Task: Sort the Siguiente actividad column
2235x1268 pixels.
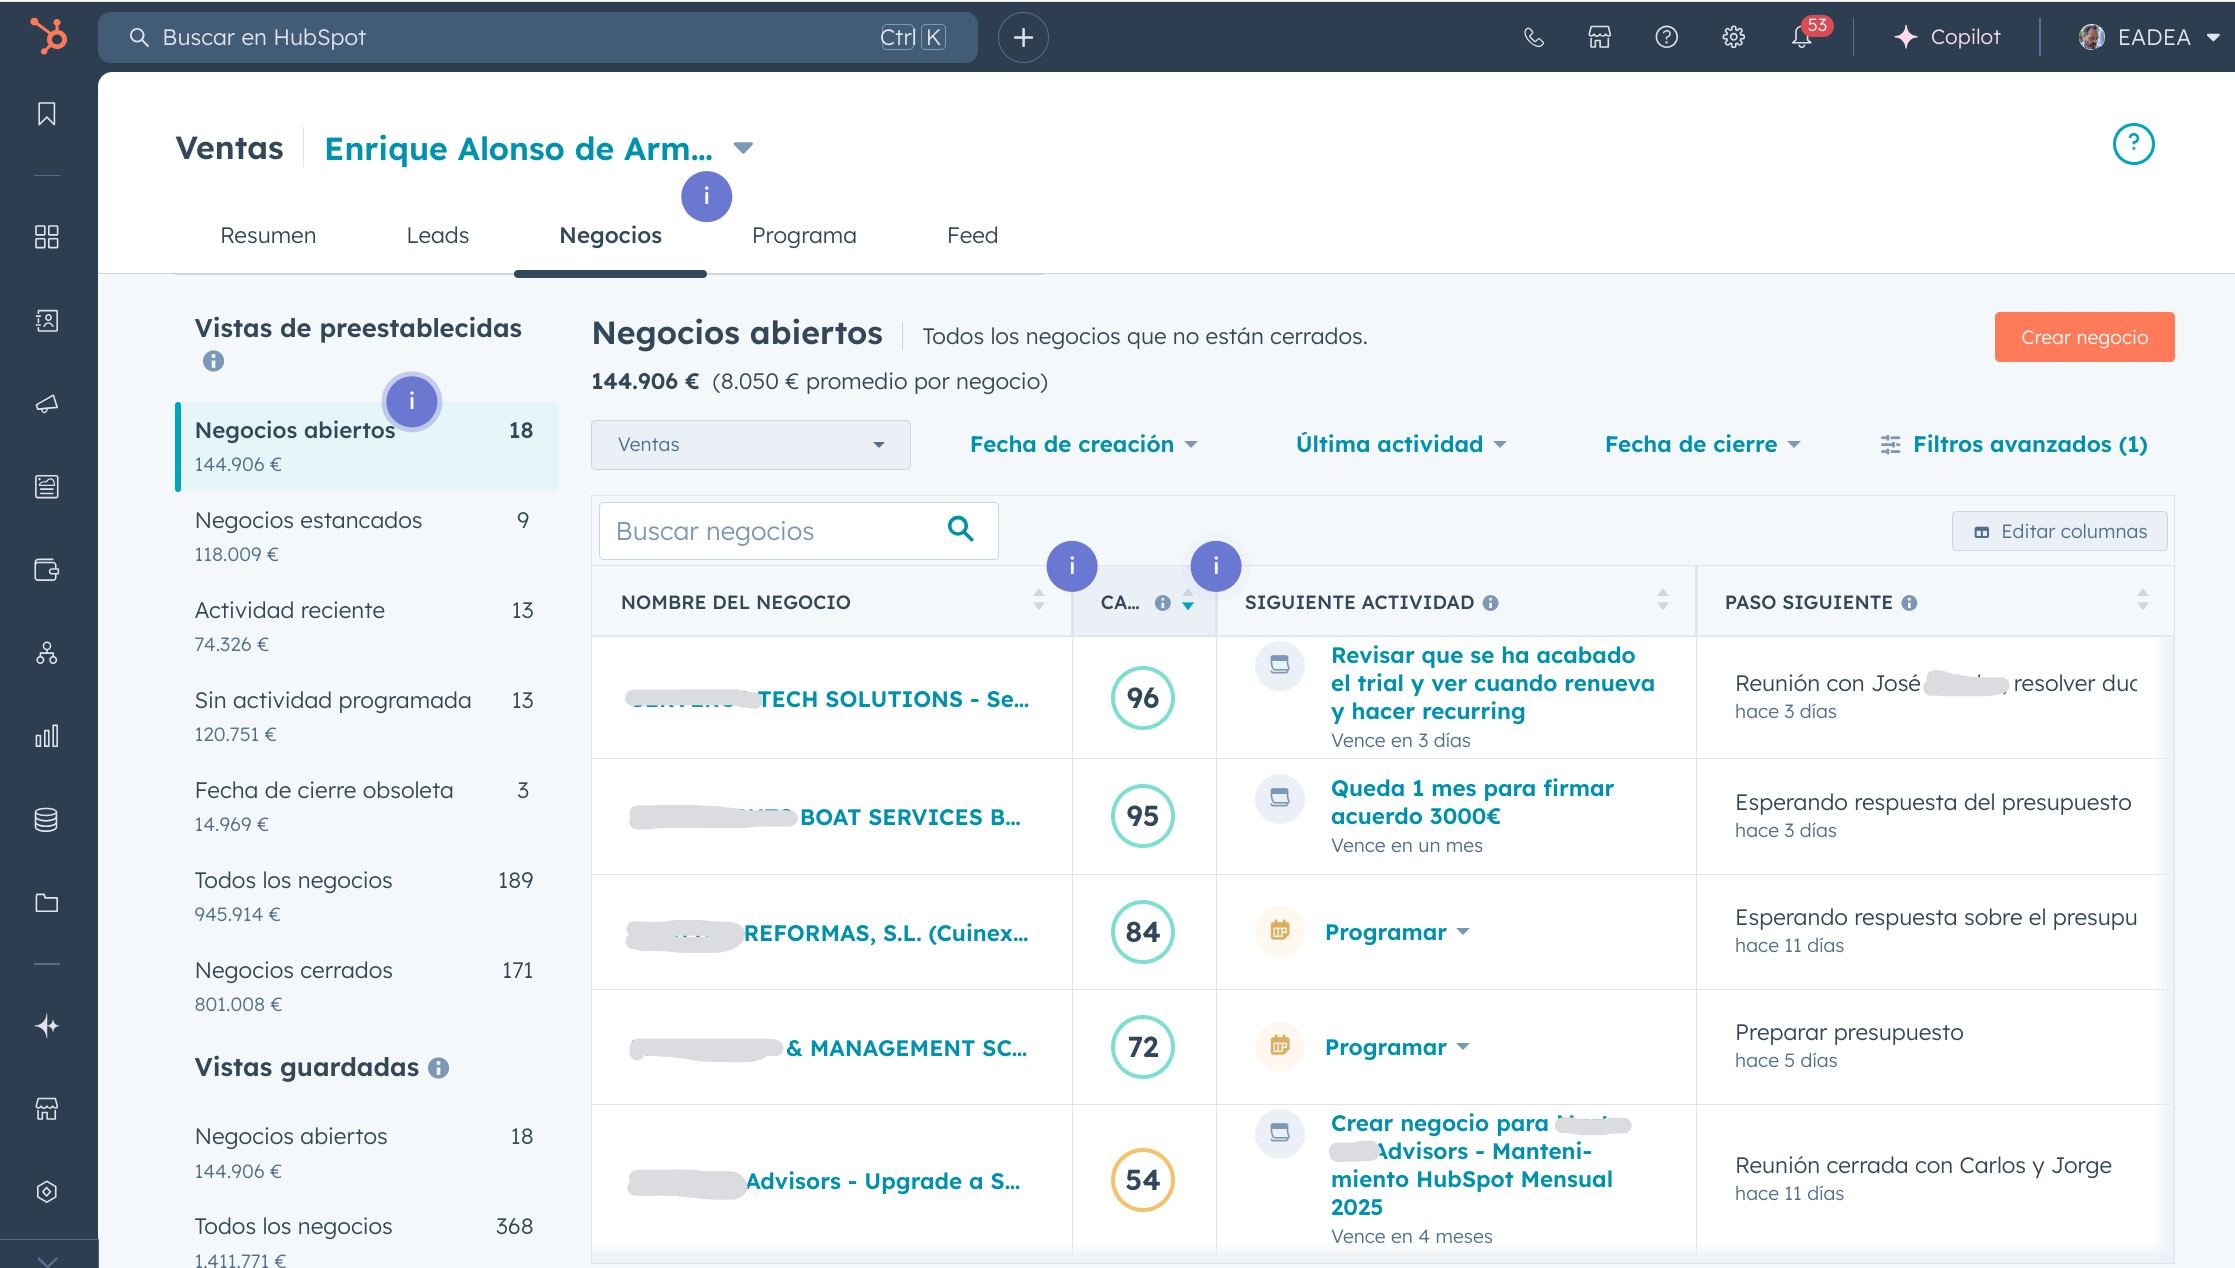Action: (x=1662, y=600)
